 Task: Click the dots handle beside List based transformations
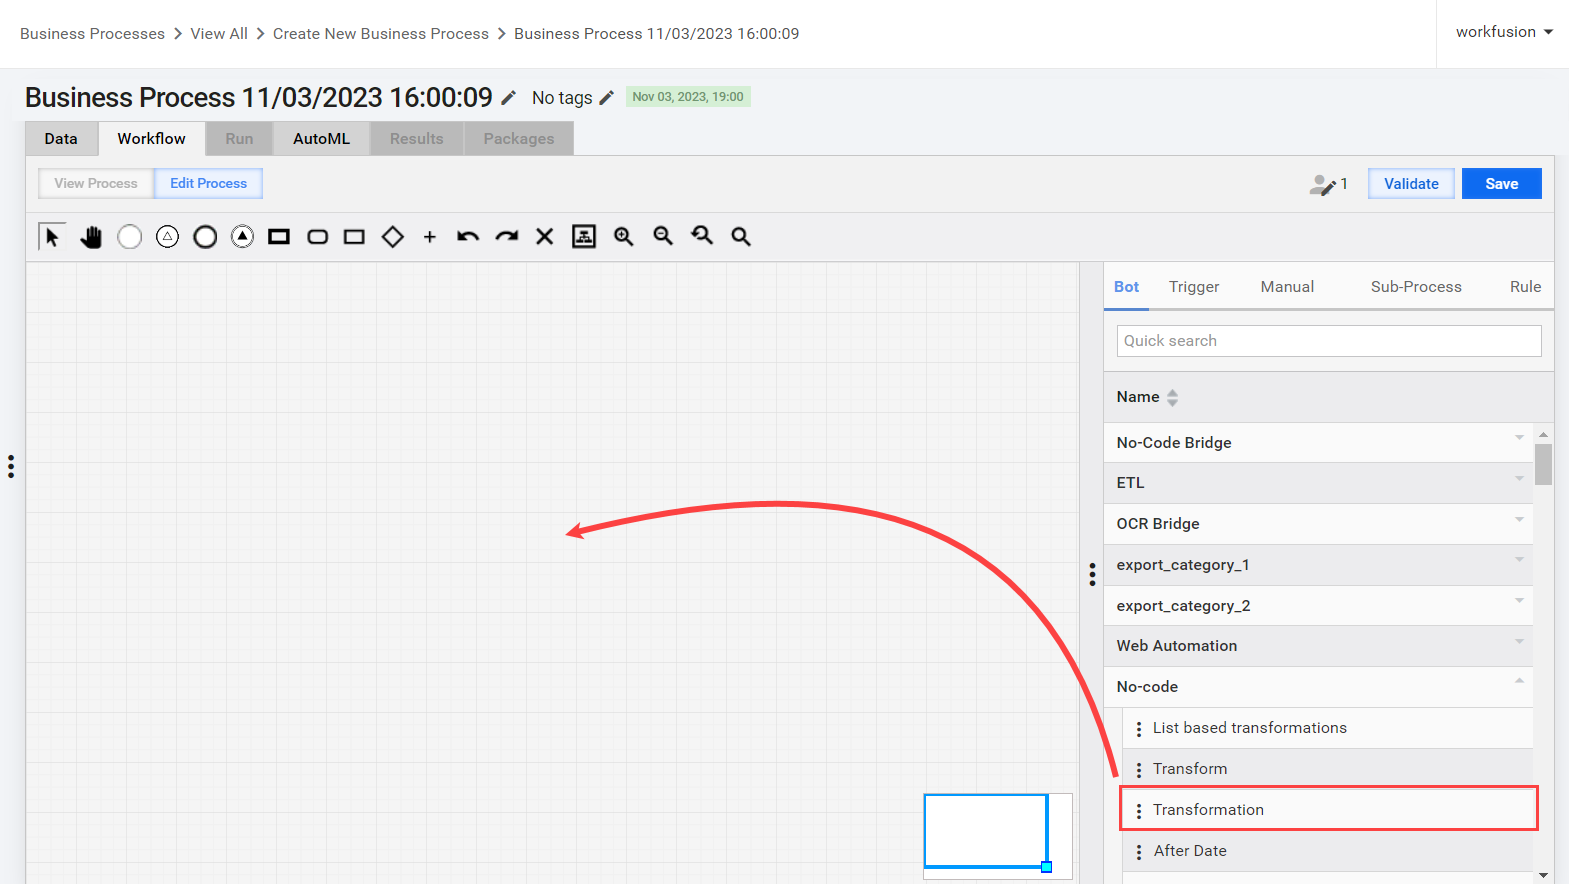point(1139,729)
